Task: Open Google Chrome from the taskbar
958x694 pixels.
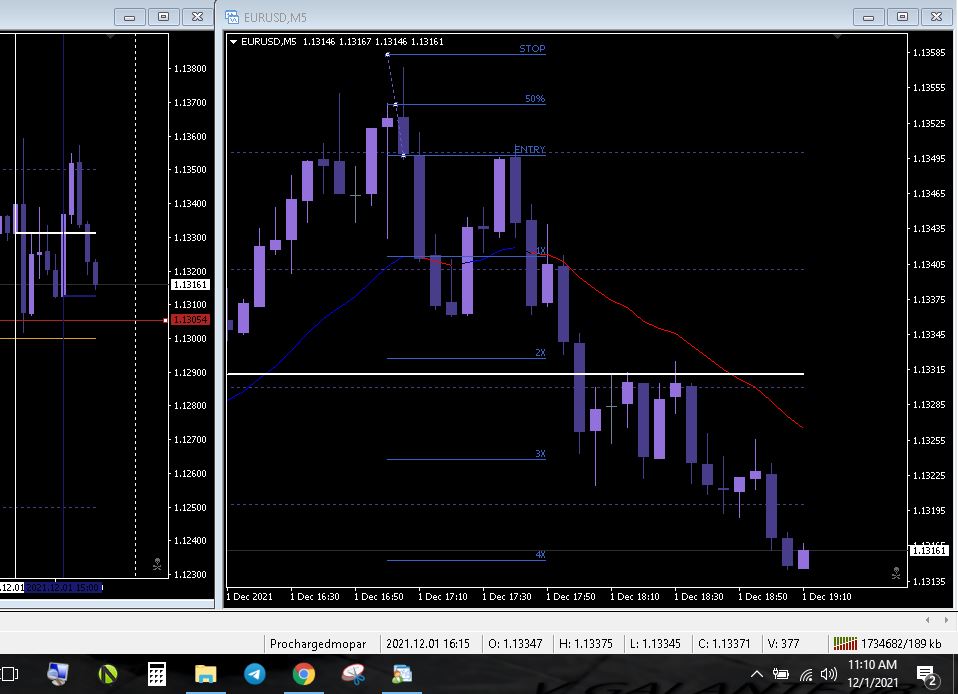Action: point(304,674)
